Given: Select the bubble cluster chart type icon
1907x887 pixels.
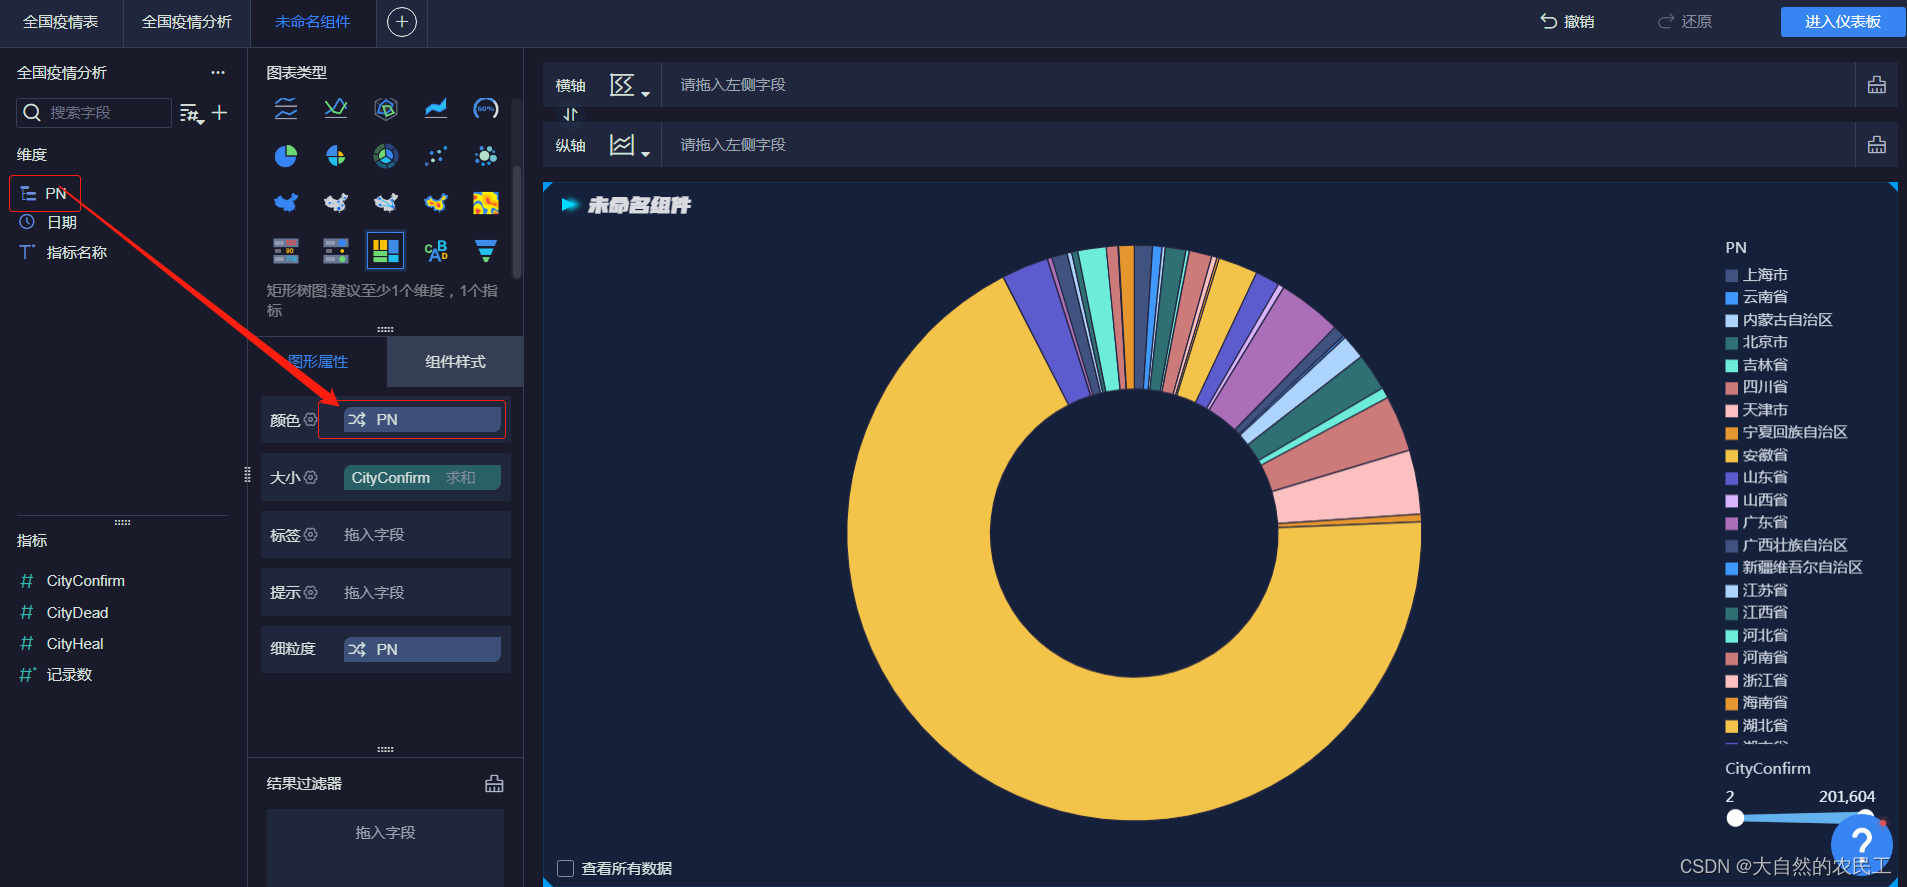Looking at the screenshot, I should [x=486, y=156].
